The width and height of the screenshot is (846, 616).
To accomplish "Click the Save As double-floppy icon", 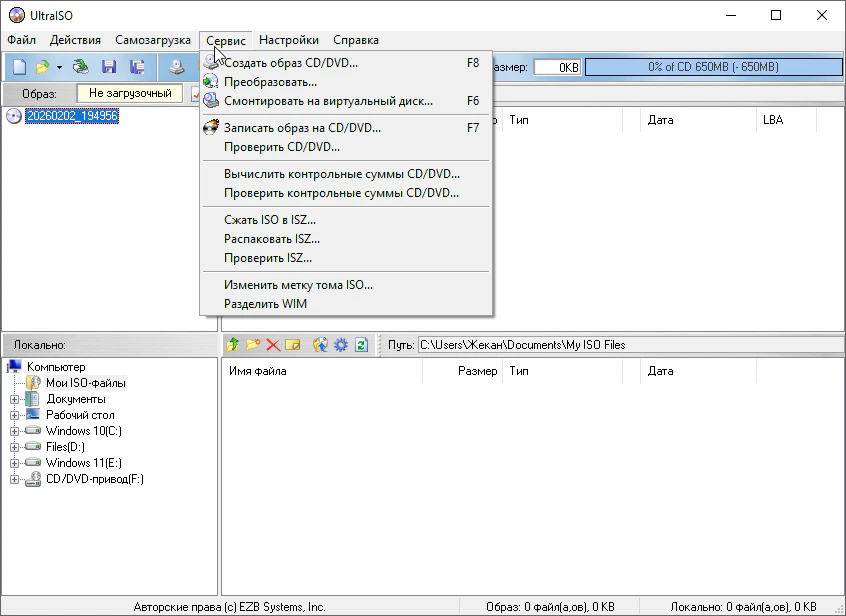I will pos(137,67).
